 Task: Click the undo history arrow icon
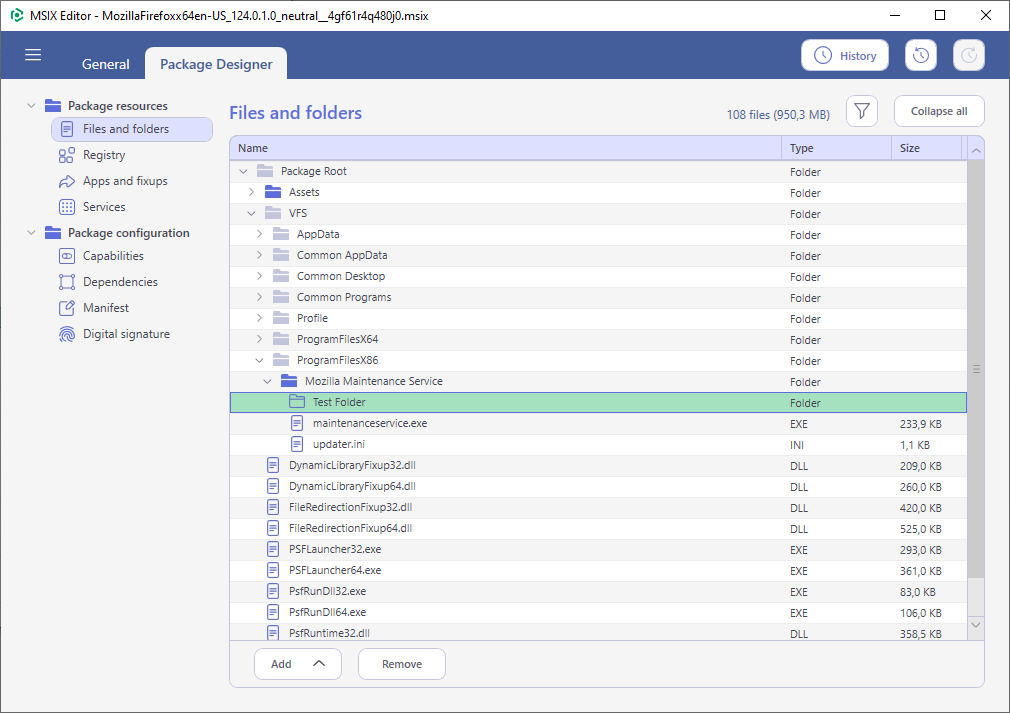pos(920,55)
